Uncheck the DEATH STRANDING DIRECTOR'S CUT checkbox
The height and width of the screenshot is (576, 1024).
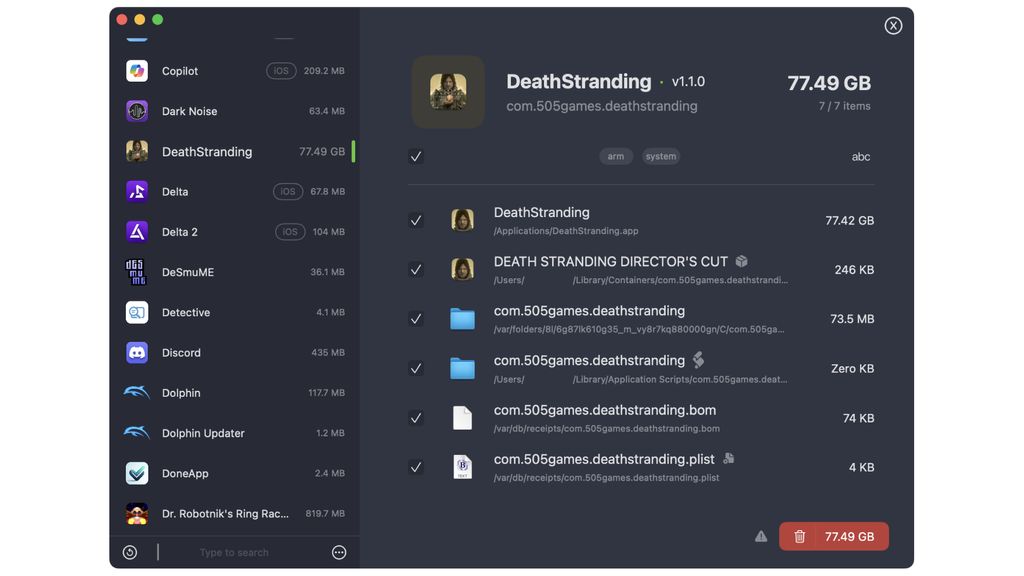click(x=416, y=270)
